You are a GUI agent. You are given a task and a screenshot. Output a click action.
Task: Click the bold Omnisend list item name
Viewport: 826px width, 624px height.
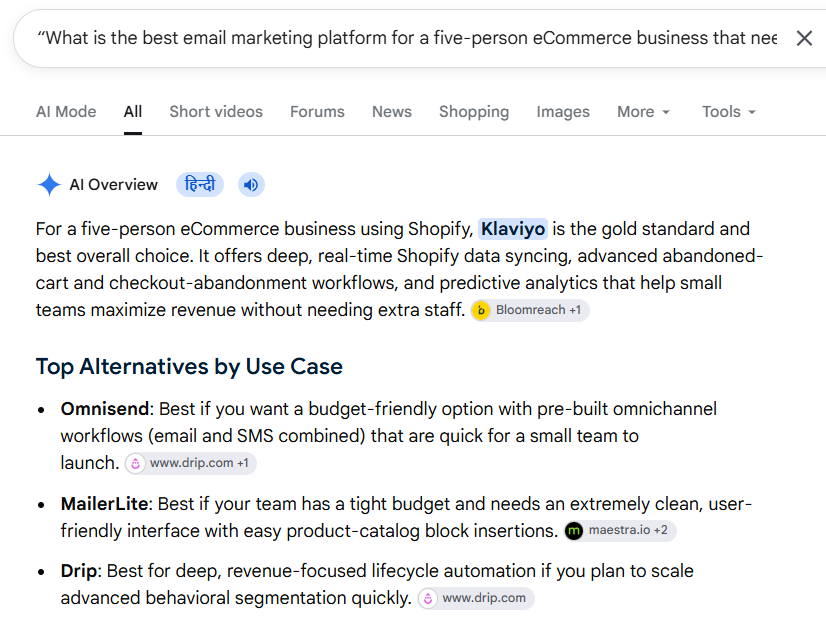click(105, 409)
